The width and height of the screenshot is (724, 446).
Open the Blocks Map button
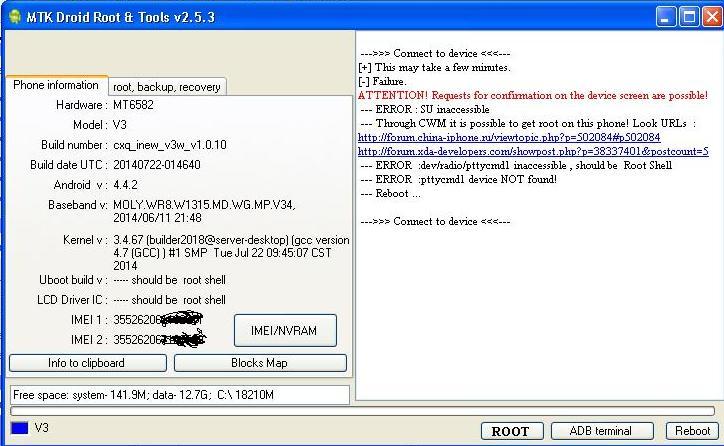[260, 363]
